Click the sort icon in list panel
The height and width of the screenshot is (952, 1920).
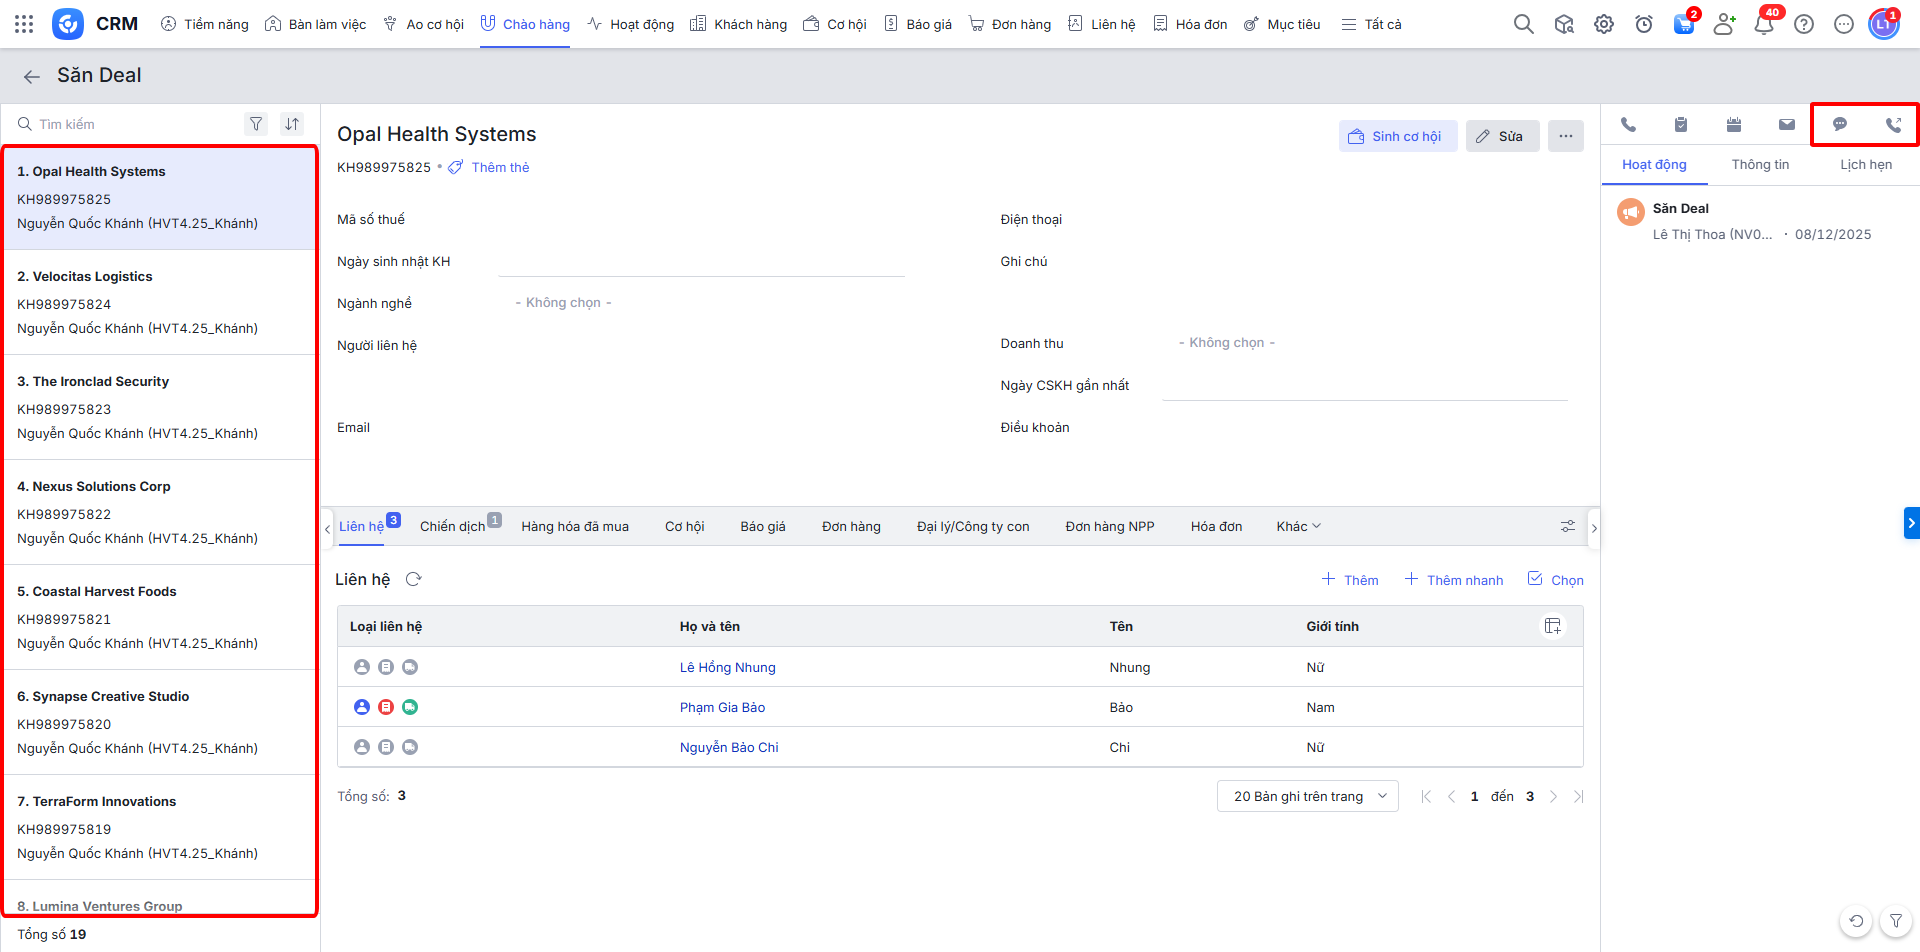(292, 124)
